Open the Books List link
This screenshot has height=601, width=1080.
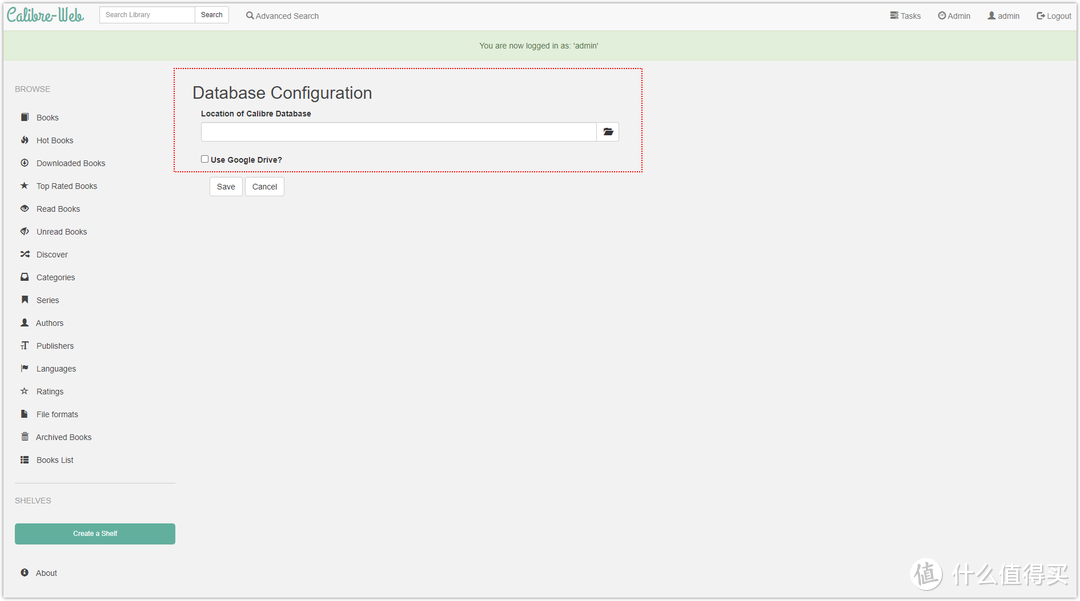pos(55,460)
